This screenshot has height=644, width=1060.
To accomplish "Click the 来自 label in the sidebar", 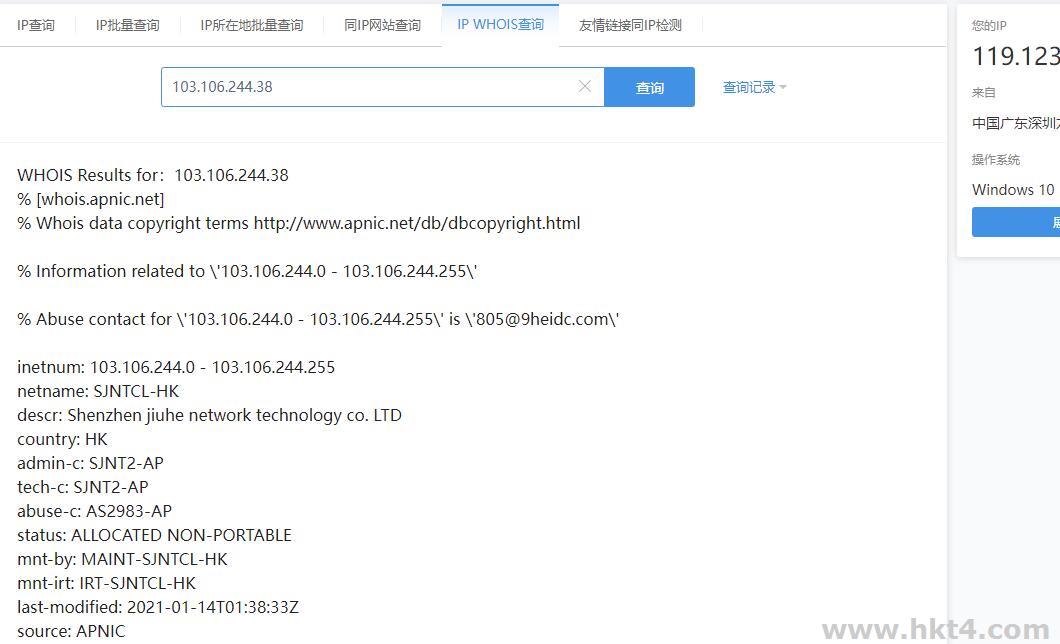I will click(x=984, y=93).
